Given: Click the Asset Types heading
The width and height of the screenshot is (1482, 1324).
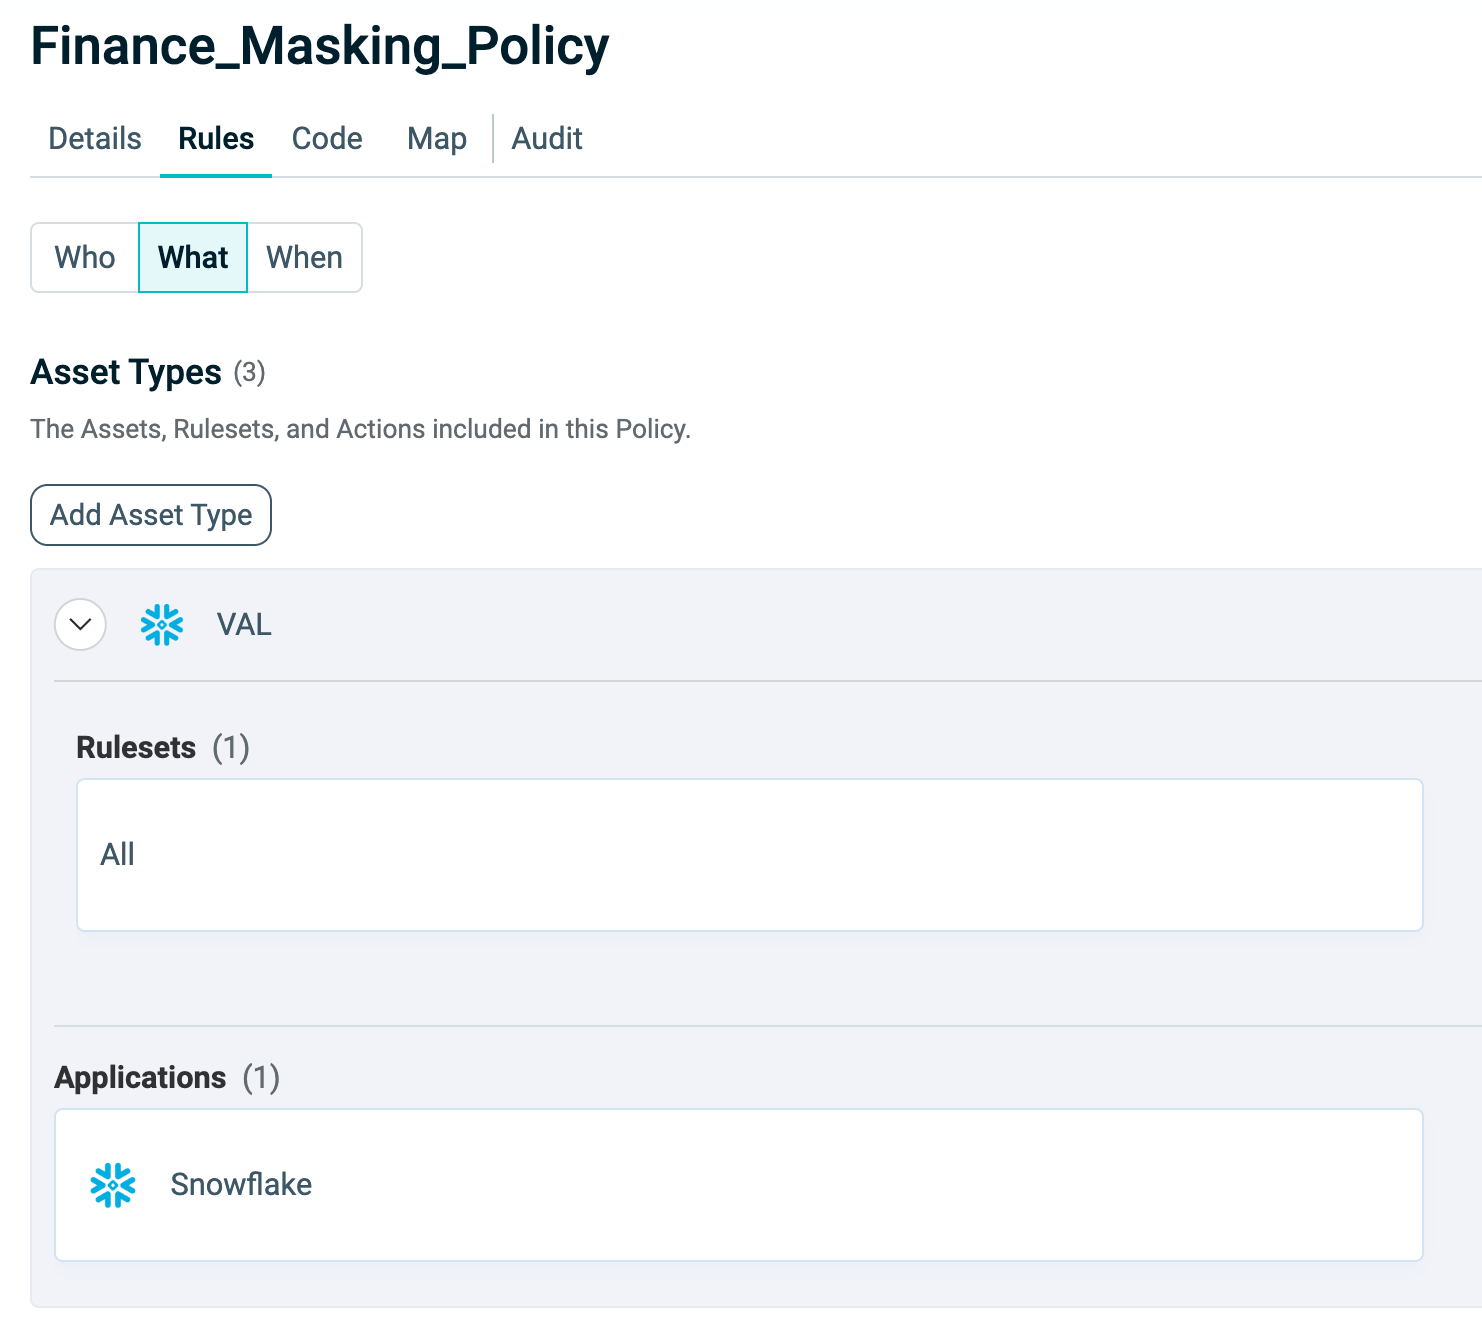Looking at the screenshot, I should tap(126, 372).
